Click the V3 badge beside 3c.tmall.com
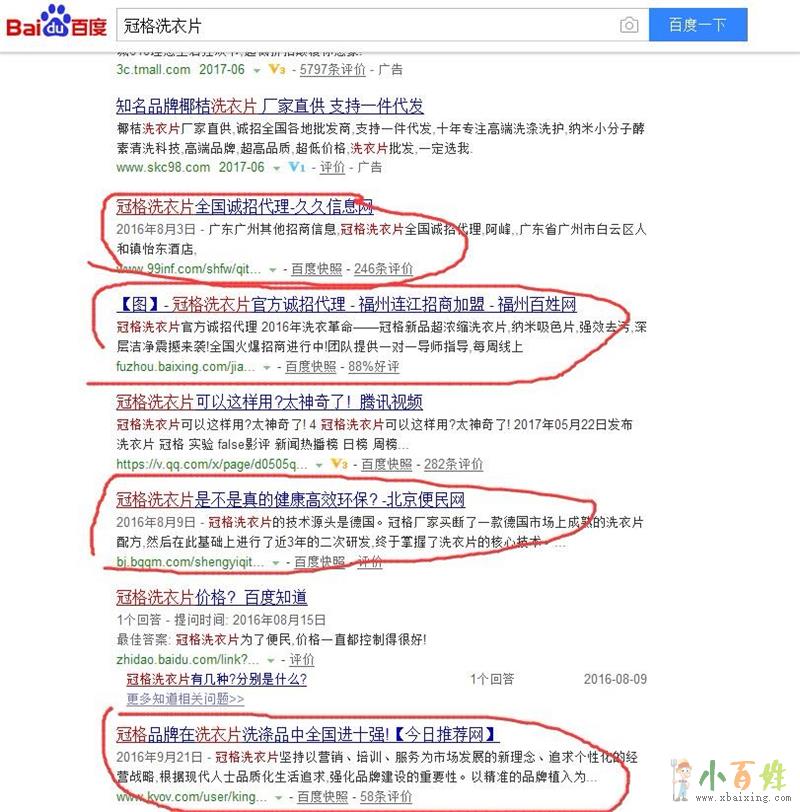 277,69
